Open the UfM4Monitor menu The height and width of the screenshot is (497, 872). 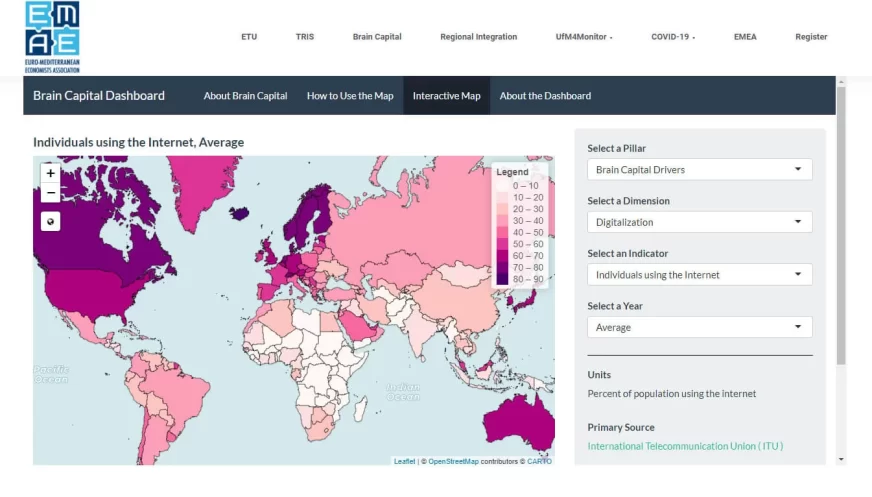point(584,37)
